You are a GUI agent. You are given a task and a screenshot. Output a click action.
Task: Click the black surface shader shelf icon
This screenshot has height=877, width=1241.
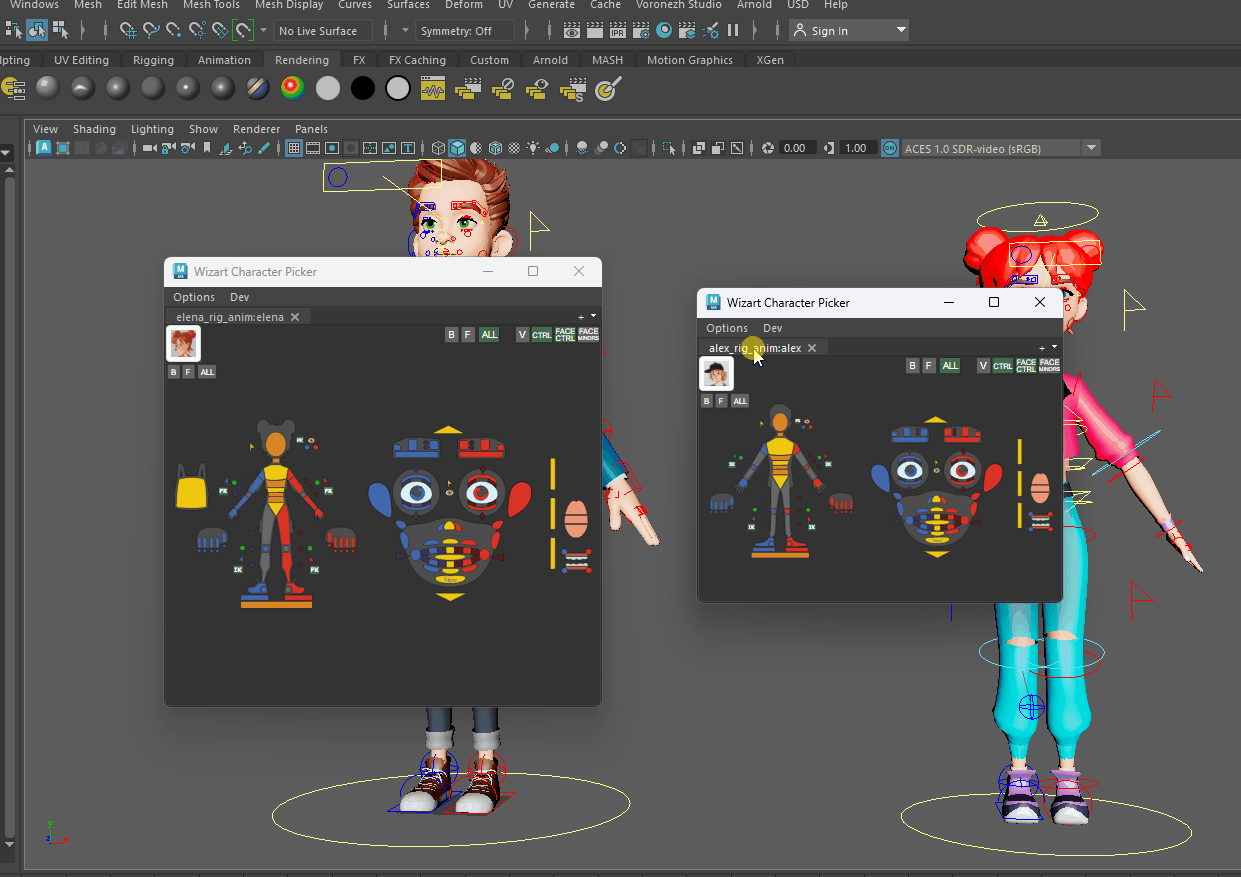363,89
